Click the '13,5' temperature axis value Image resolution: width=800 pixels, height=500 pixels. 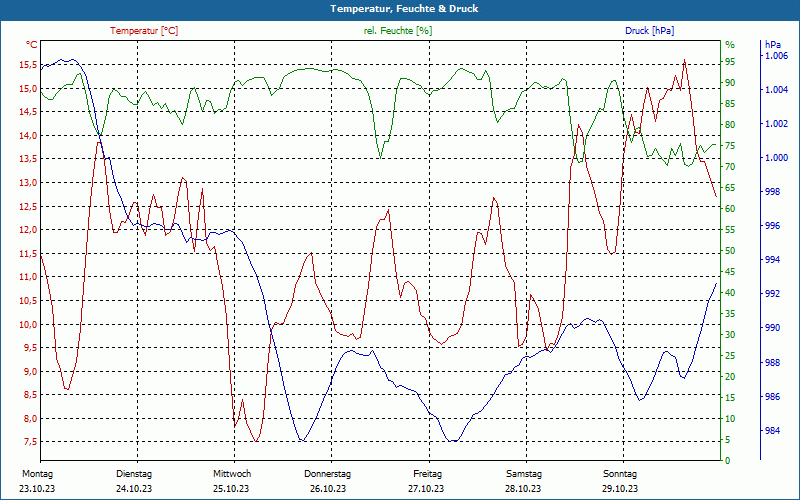coord(28,159)
